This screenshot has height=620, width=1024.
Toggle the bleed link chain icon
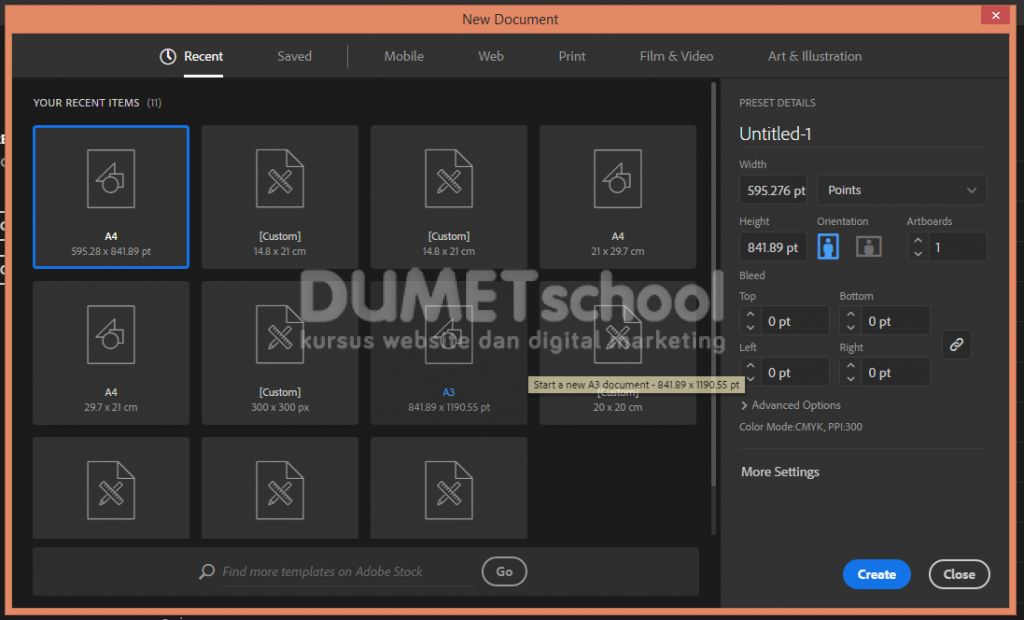point(956,345)
